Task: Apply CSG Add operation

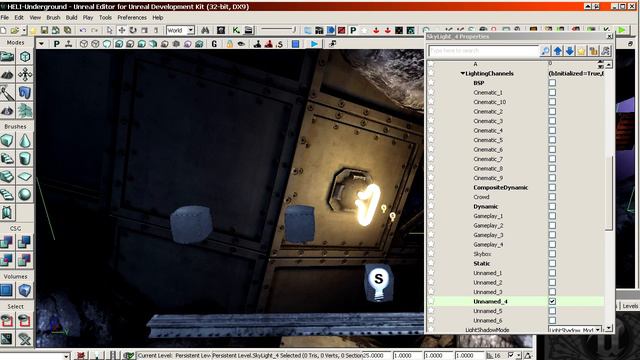Action: pyautogui.click(x=7, y=242)
